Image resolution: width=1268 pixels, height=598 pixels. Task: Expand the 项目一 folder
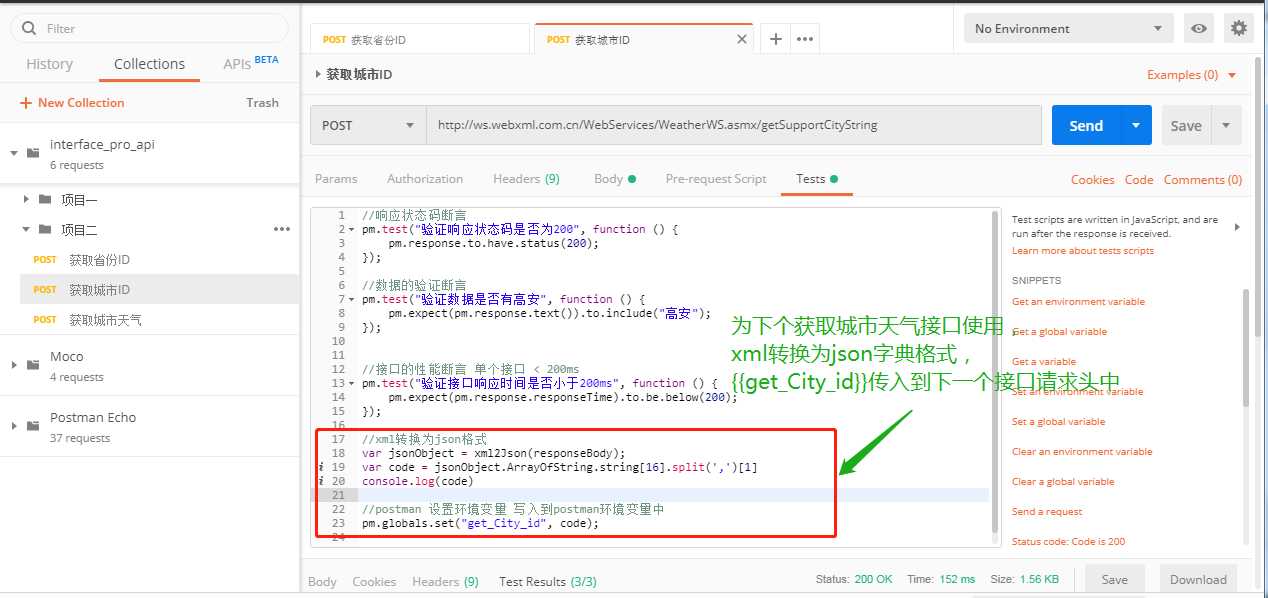coord(26,199)
